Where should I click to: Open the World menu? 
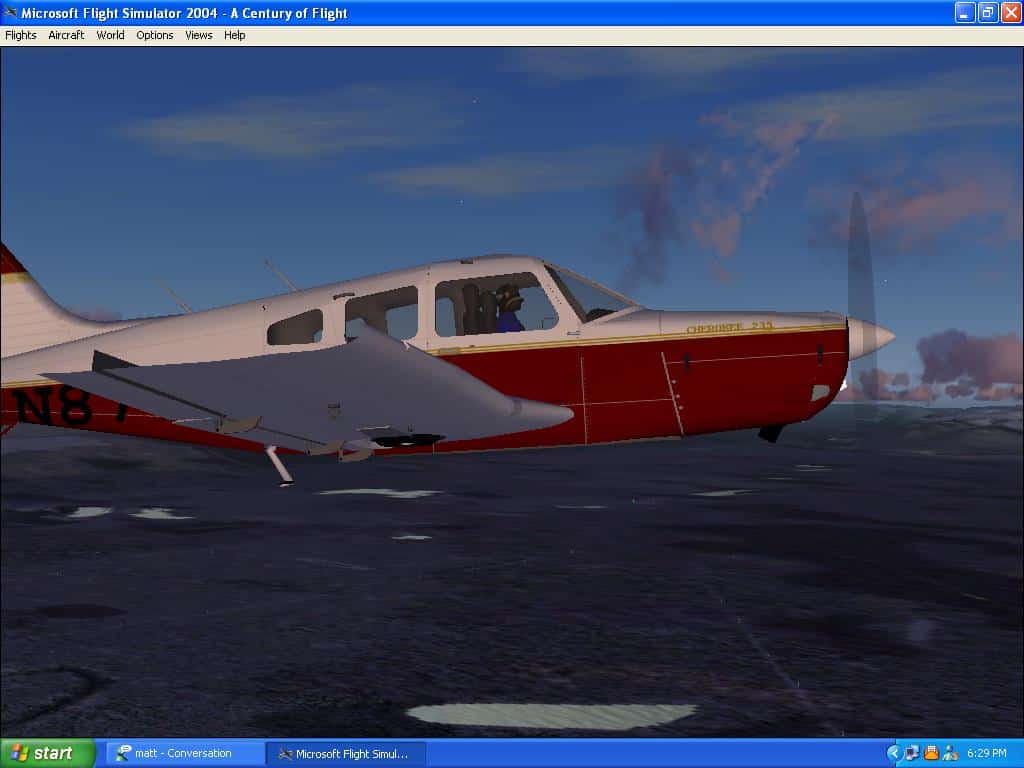(x=110, y=35)
